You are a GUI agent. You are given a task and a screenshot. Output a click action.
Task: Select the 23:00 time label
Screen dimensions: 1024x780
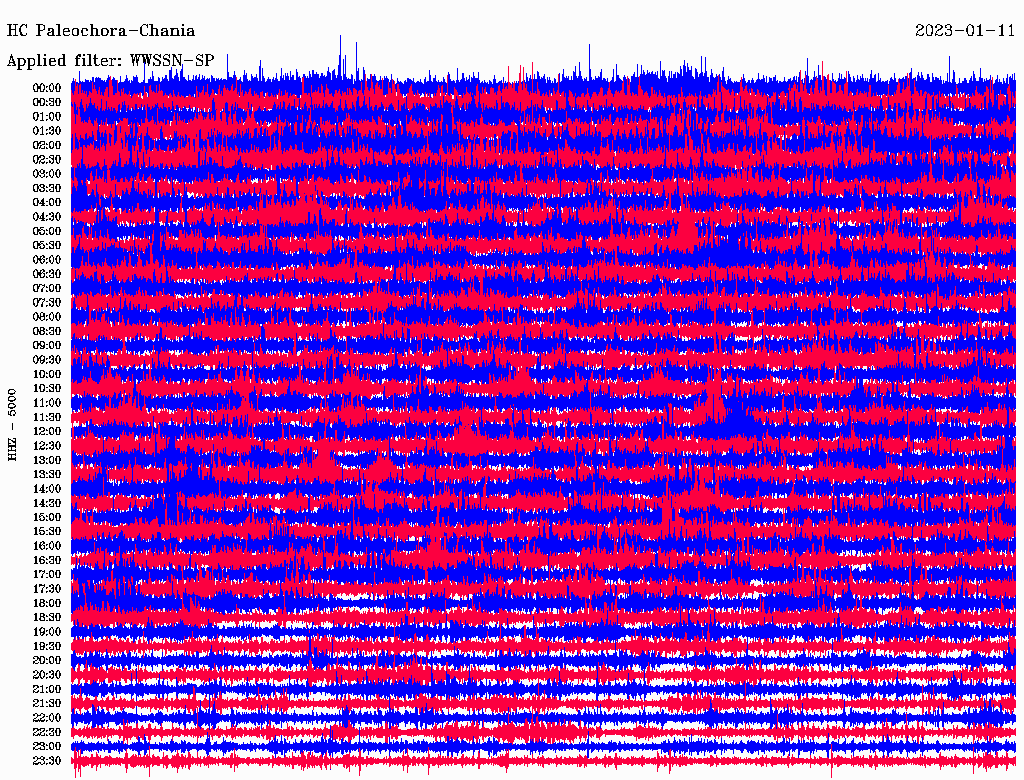[47, 747]
